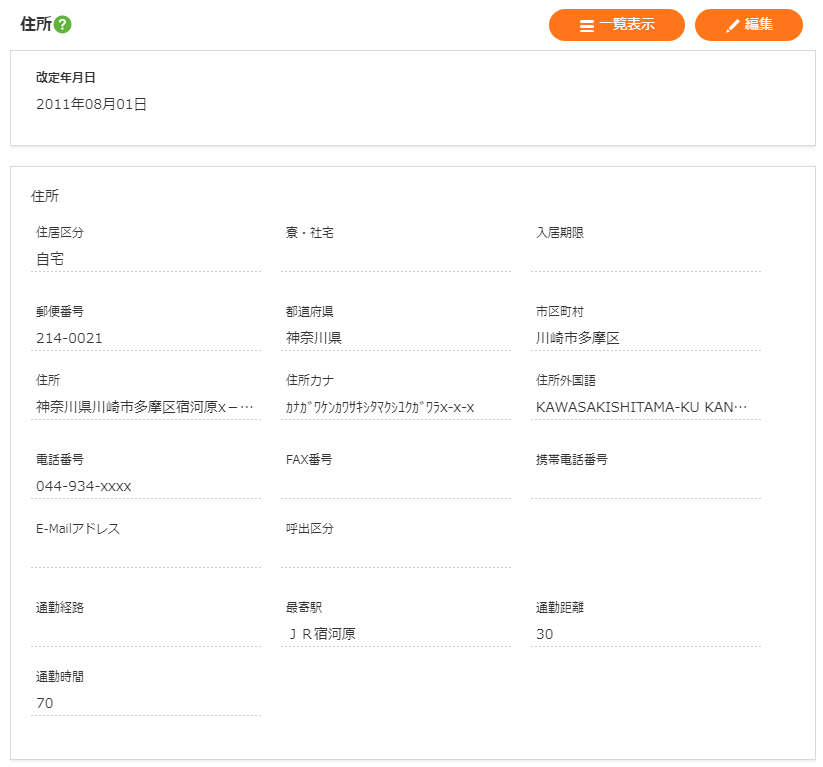
Task: Select the 住所カナ katakana address field
Action: (395, 407)
